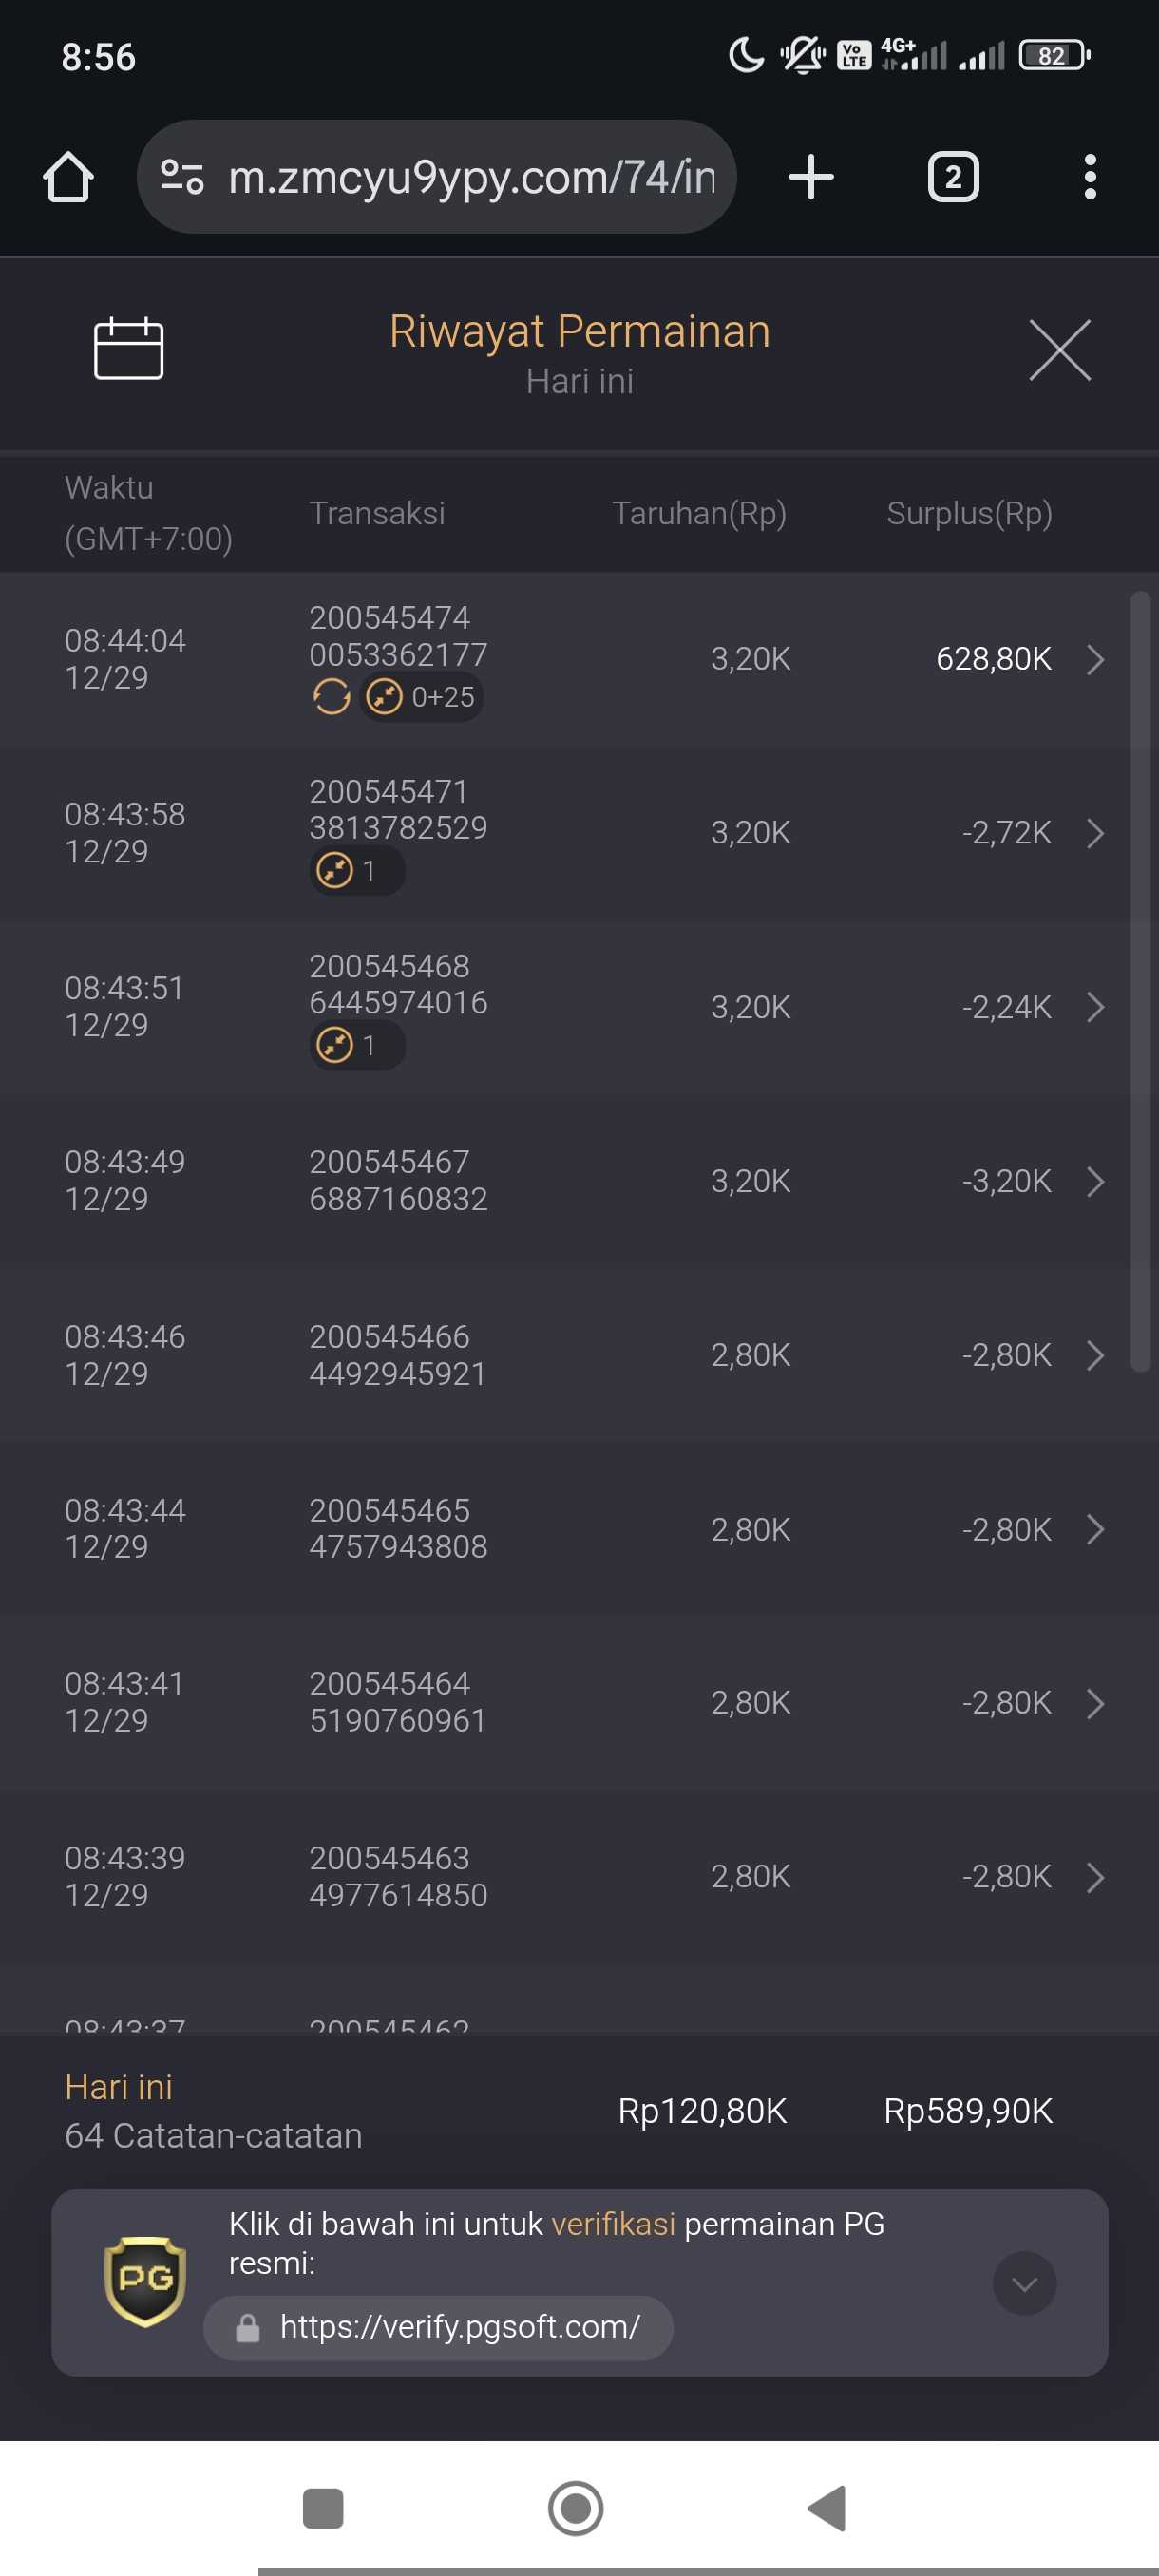
Task: Tap the site settings icon in address bar
Action: pyautogui.click(x=182, y=177)
